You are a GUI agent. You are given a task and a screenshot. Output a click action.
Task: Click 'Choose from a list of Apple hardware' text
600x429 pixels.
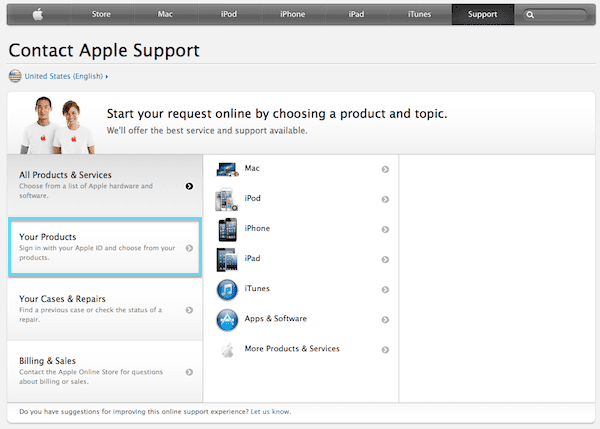pos(86,191)
